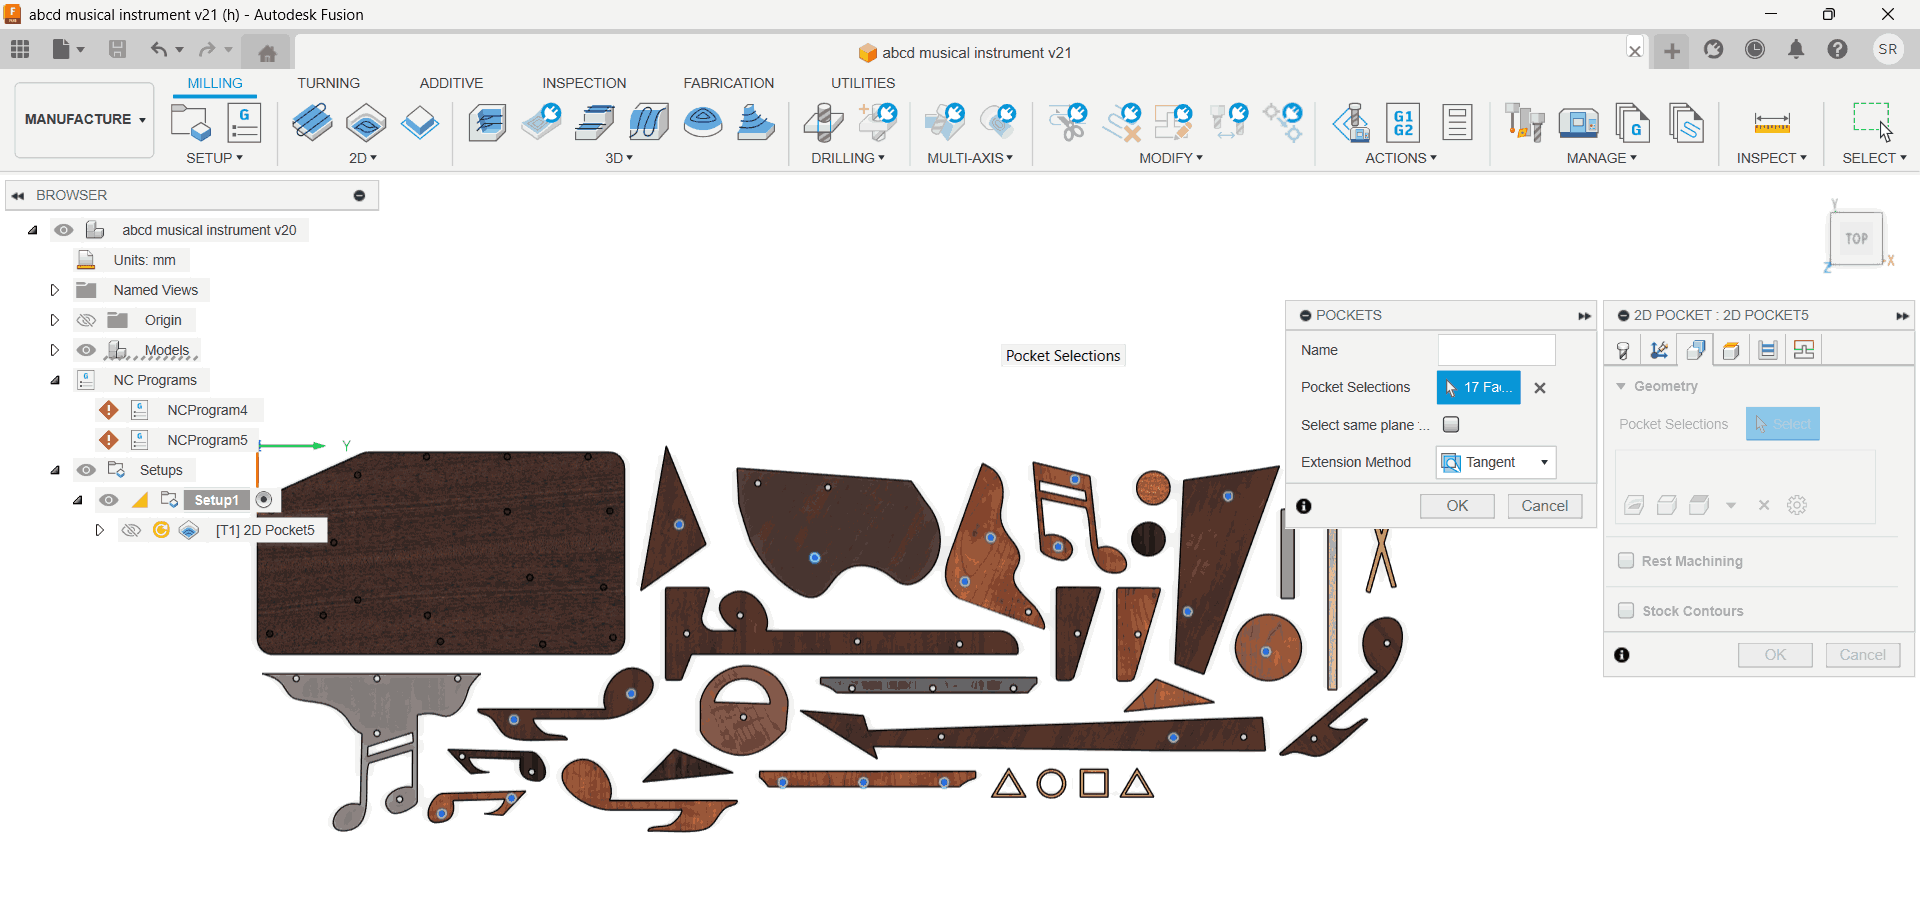
Task: Clear the Pocket Selections with X
Action: tap(1540, 388)
